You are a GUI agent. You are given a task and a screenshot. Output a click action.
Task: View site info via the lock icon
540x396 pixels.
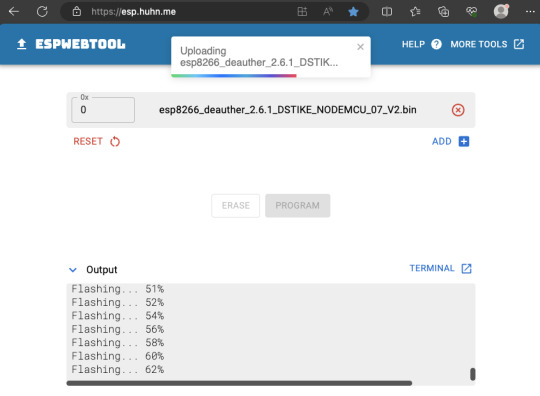click(76, 12)
